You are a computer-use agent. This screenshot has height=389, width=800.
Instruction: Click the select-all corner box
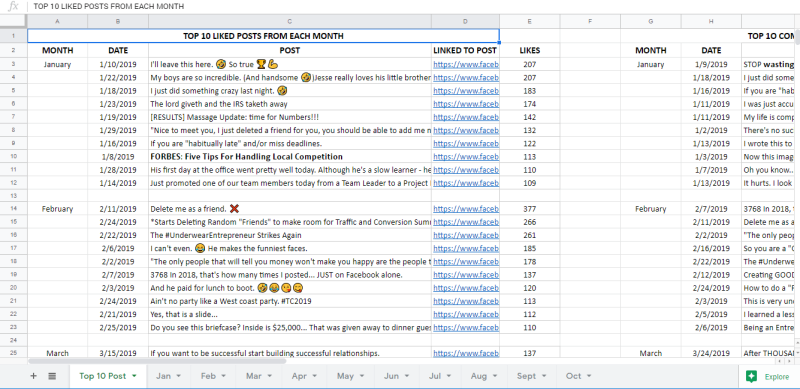[x=13, y=21]
